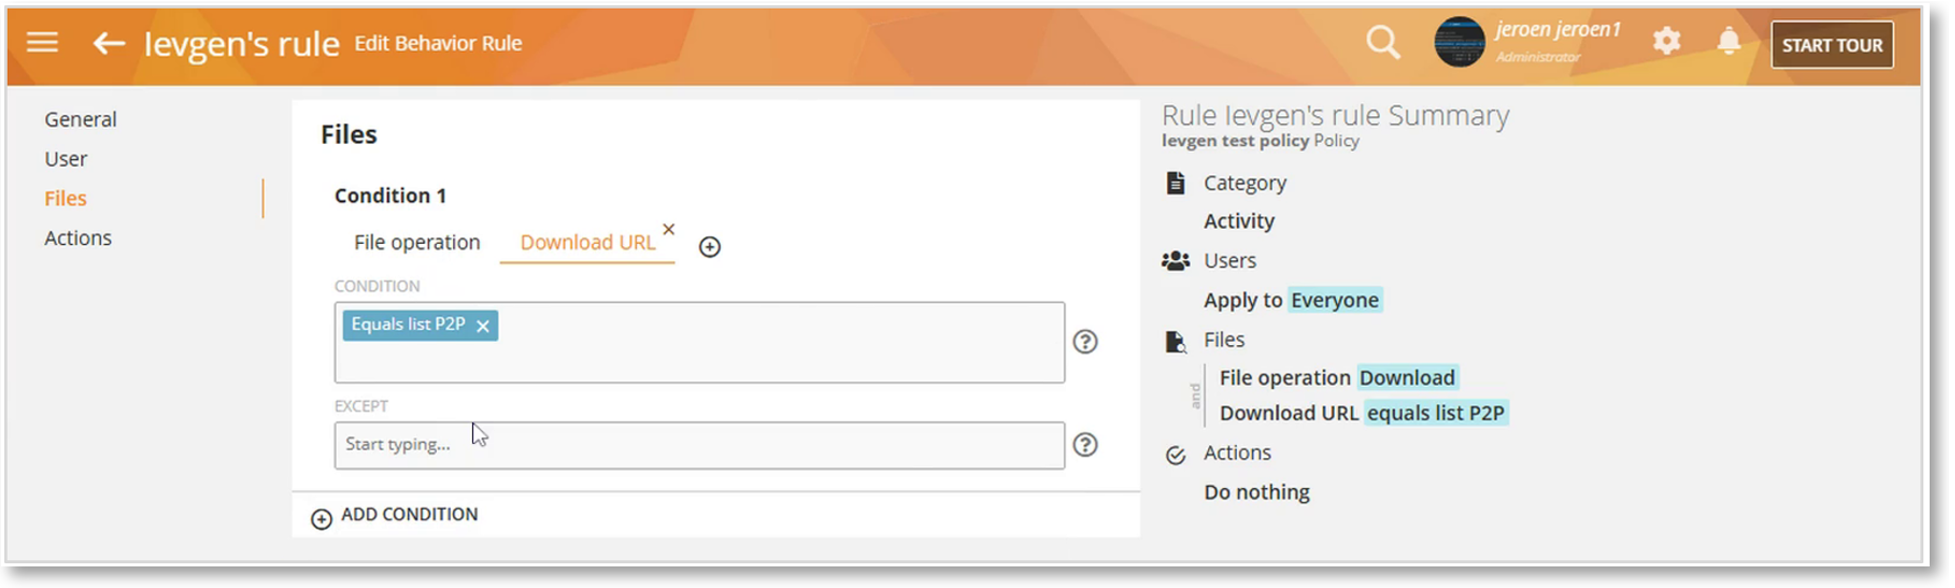Click the Category document icon in summary
This screenshot has height=588, width=1955.
1176,183
